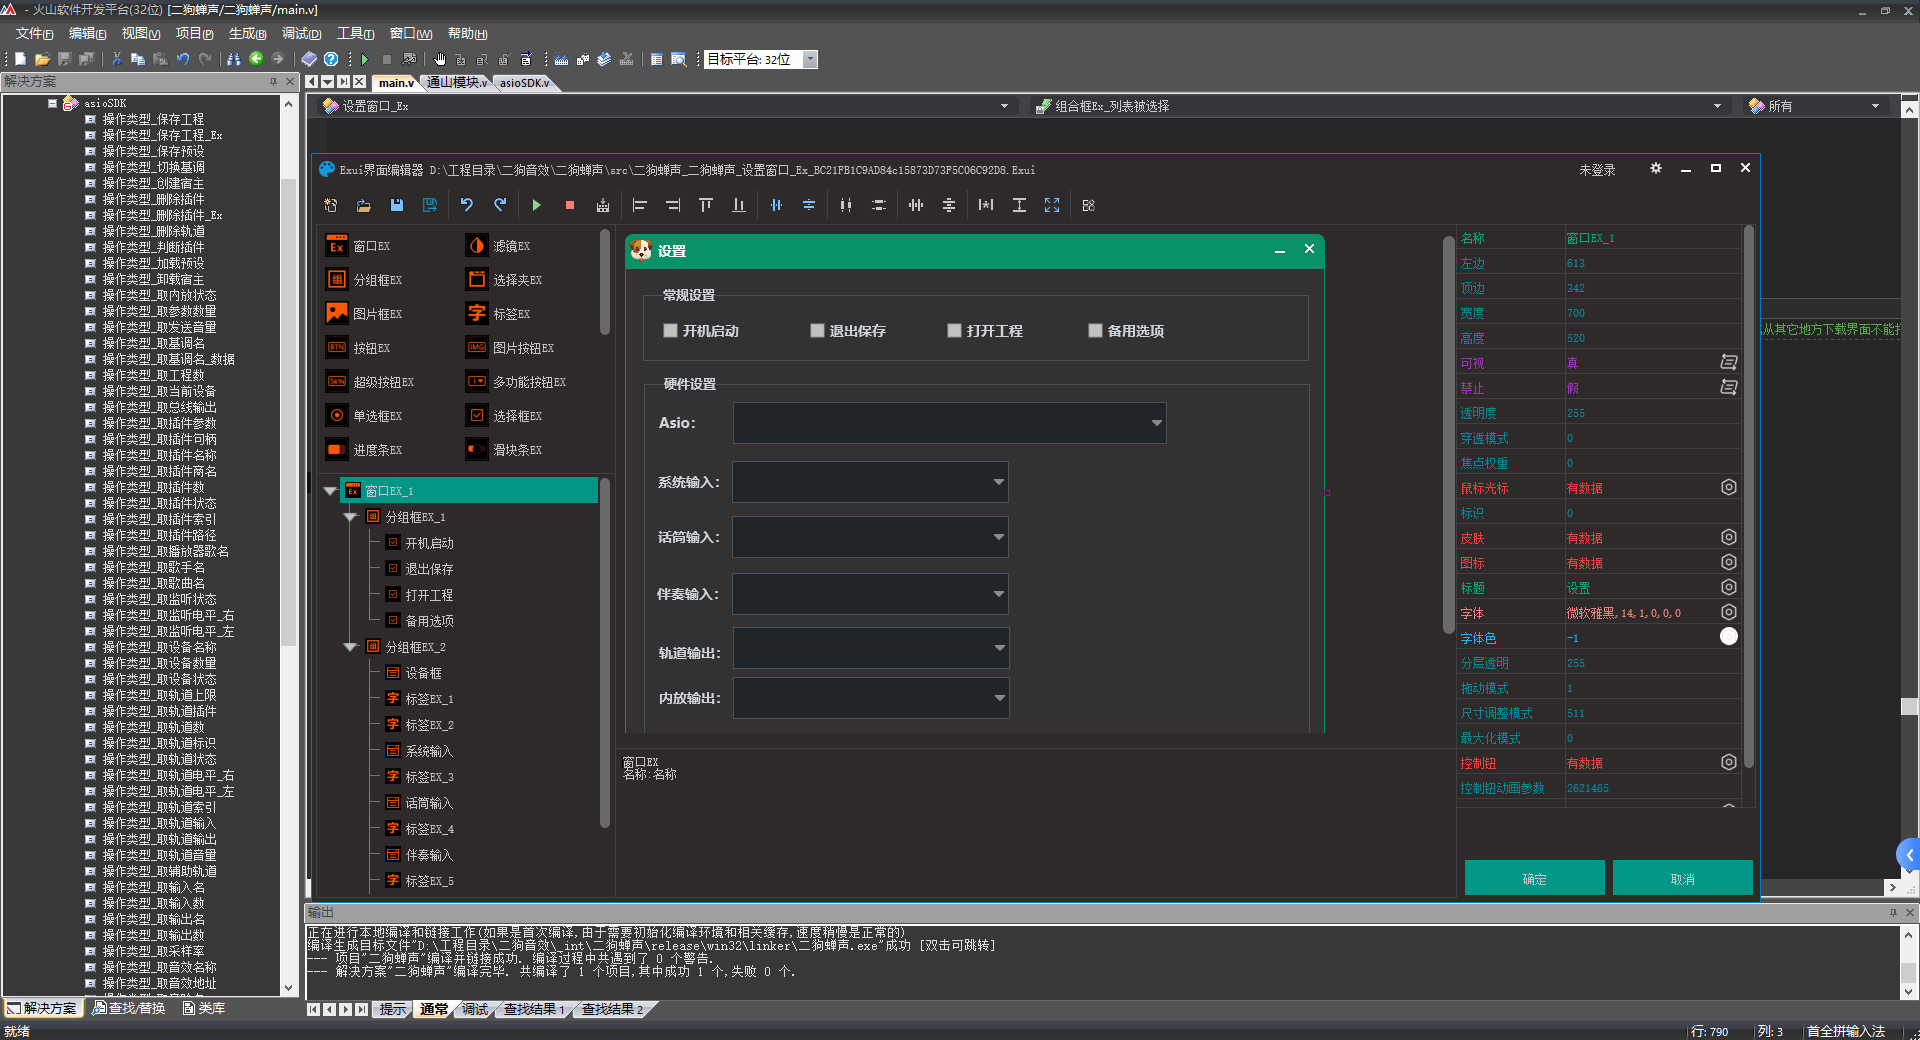The image size is (1920, 1040).
Task: Open a file in the Exui editor toolbar
Action: point(364,205)
